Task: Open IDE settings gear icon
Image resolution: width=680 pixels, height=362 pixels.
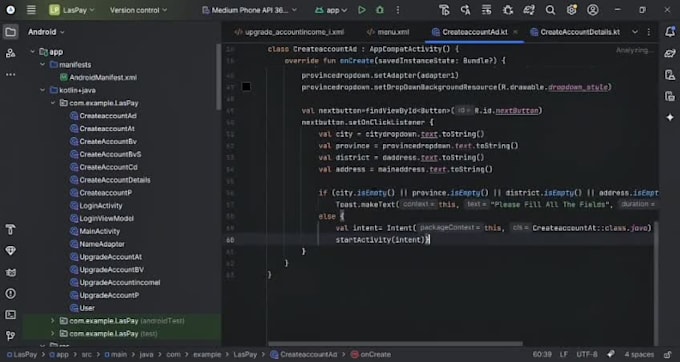Action: tap(572, 10)
